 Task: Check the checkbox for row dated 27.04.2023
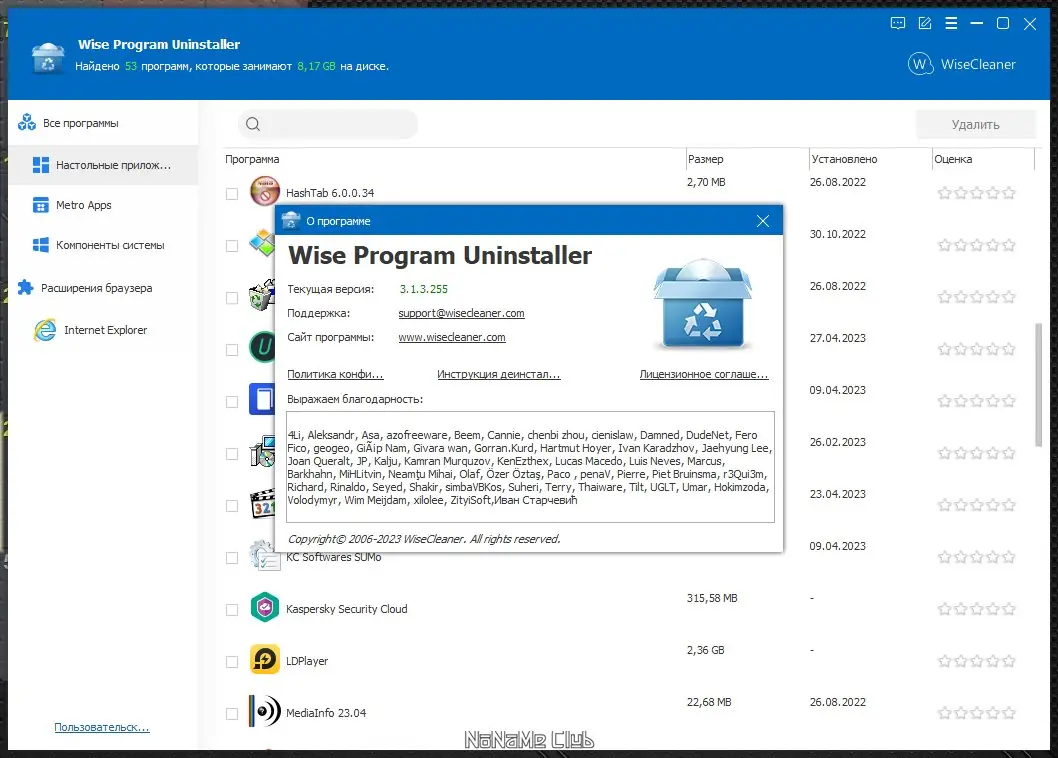[232, 350]
